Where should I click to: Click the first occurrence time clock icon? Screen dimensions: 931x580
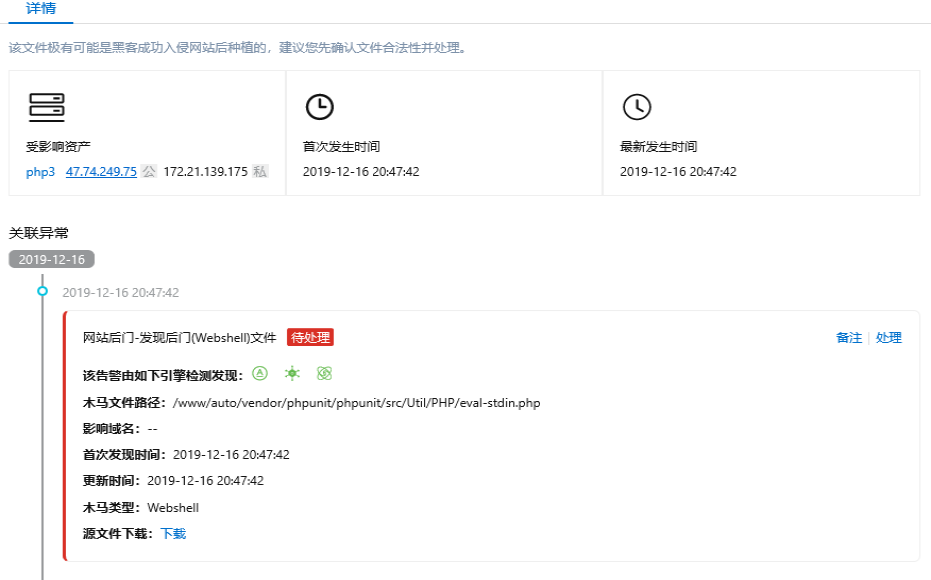pyautogui.click(x=319, y=107)
